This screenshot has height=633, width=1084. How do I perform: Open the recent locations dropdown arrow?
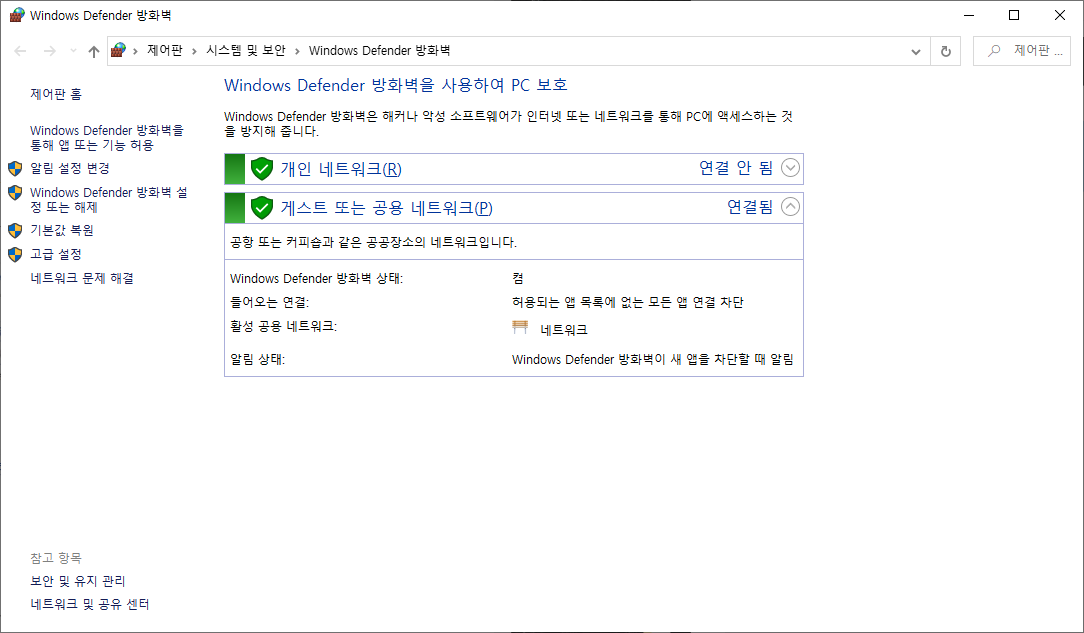tap(73, 51)
